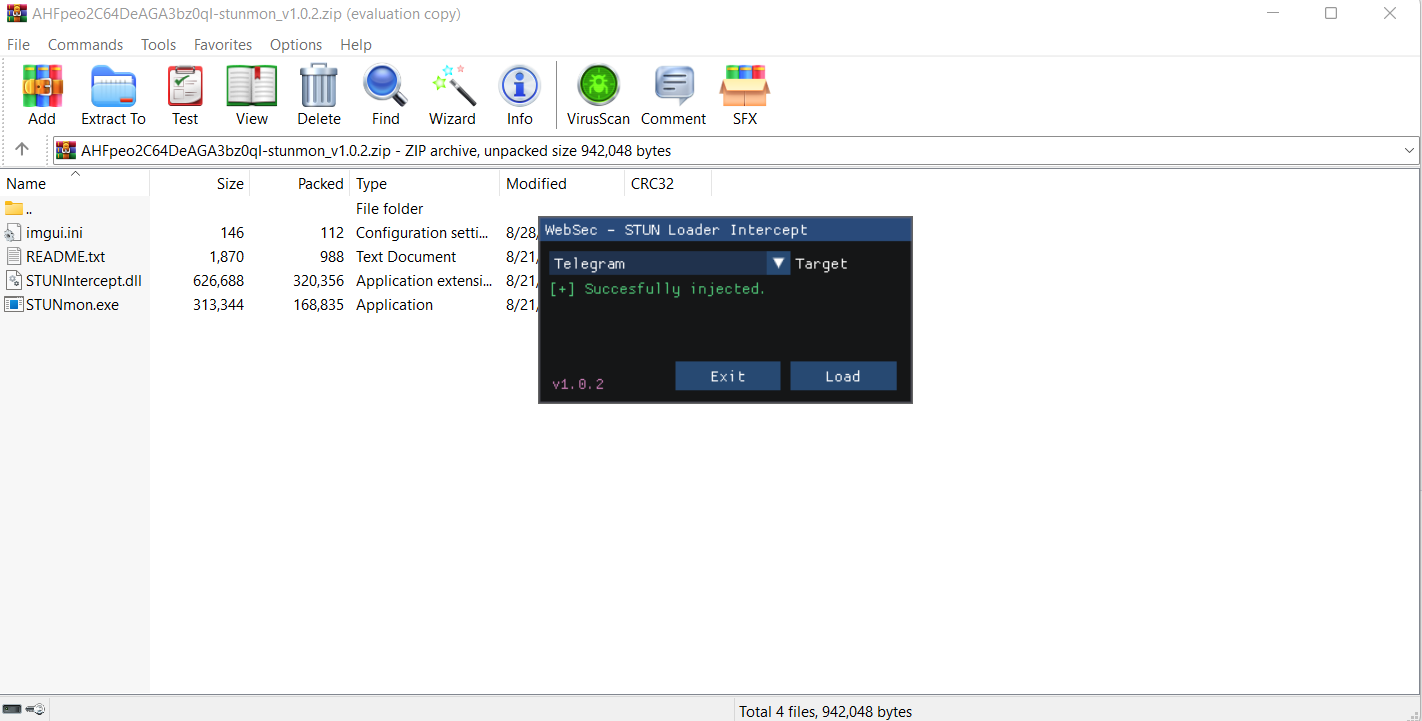This screenshot has height=721, width=1422.
Task: Sort by the Type column header
Action: point(425,184)
